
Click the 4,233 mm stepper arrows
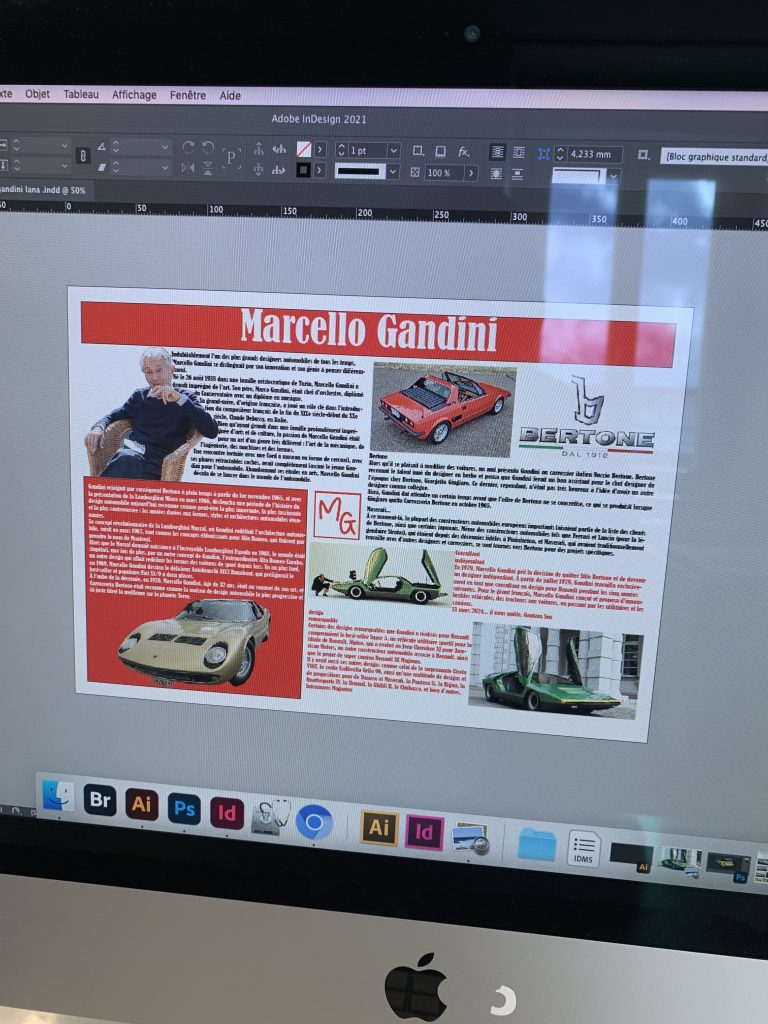coord(560,154)
